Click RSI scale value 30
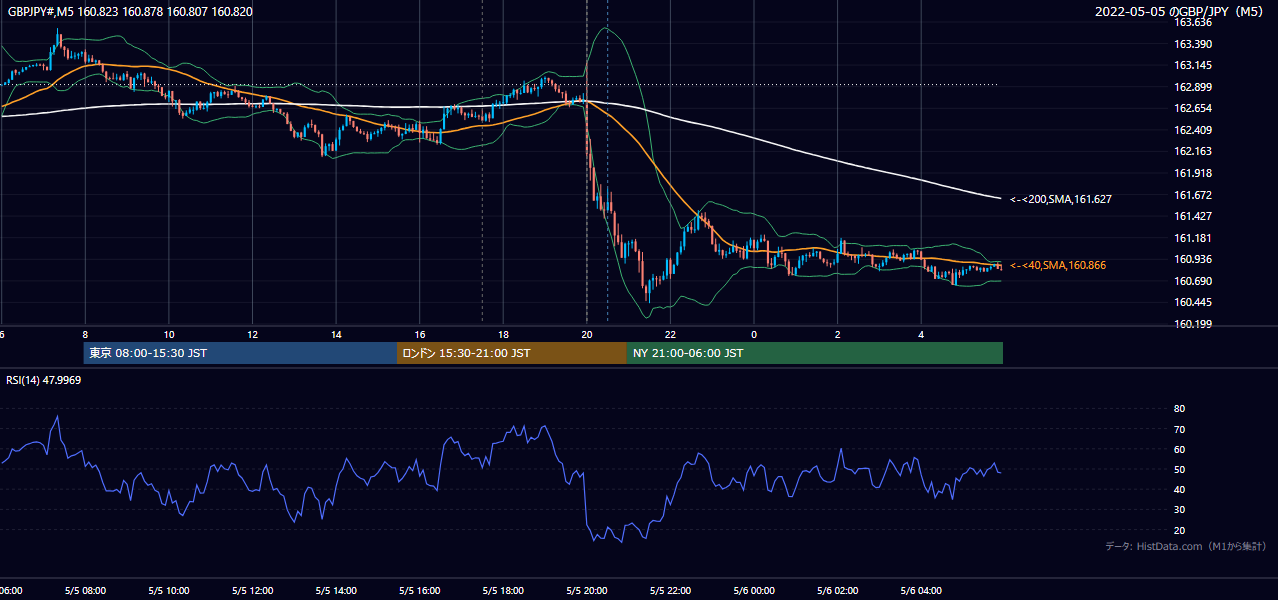 click(x=1179, y=509)
